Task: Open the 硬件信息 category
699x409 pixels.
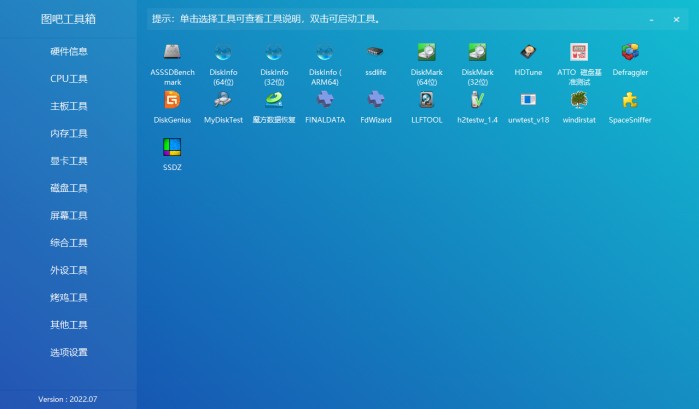Action: (69, 51)
